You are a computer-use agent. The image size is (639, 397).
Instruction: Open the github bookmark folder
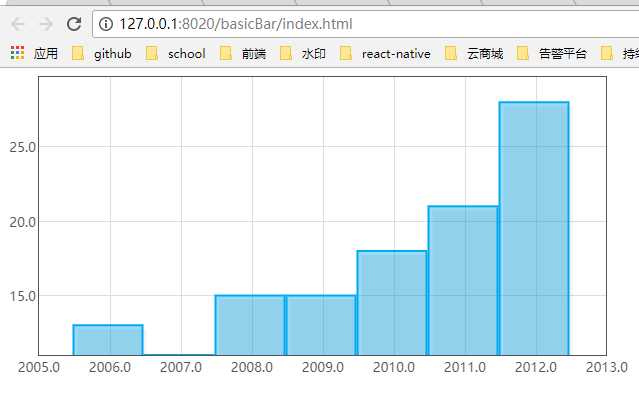[101, 53]
